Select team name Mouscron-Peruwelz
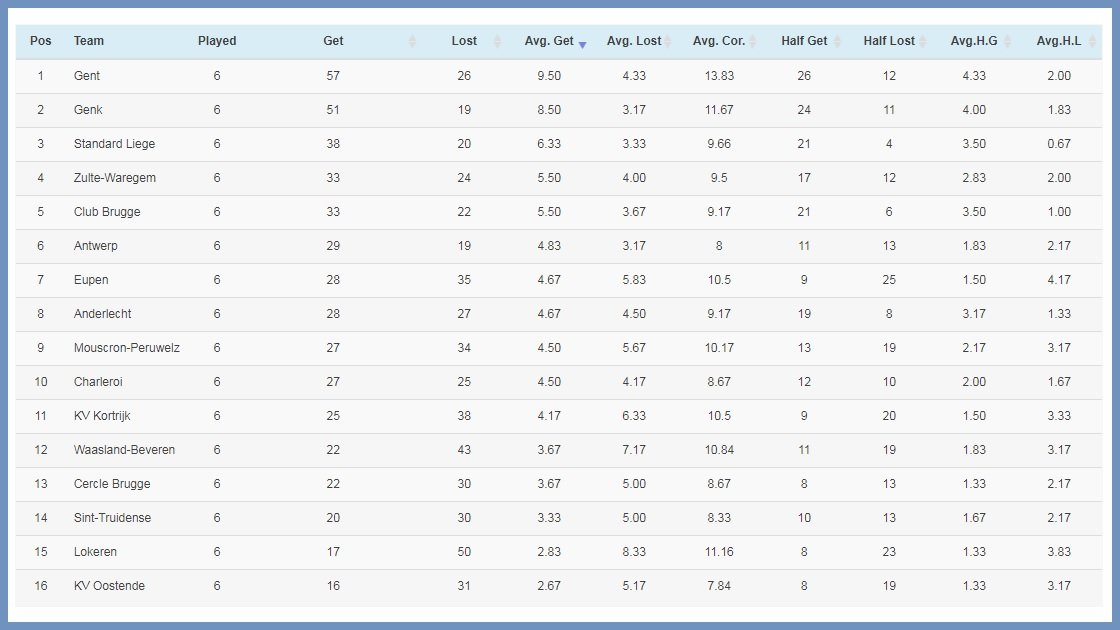 tap(126, 348)
